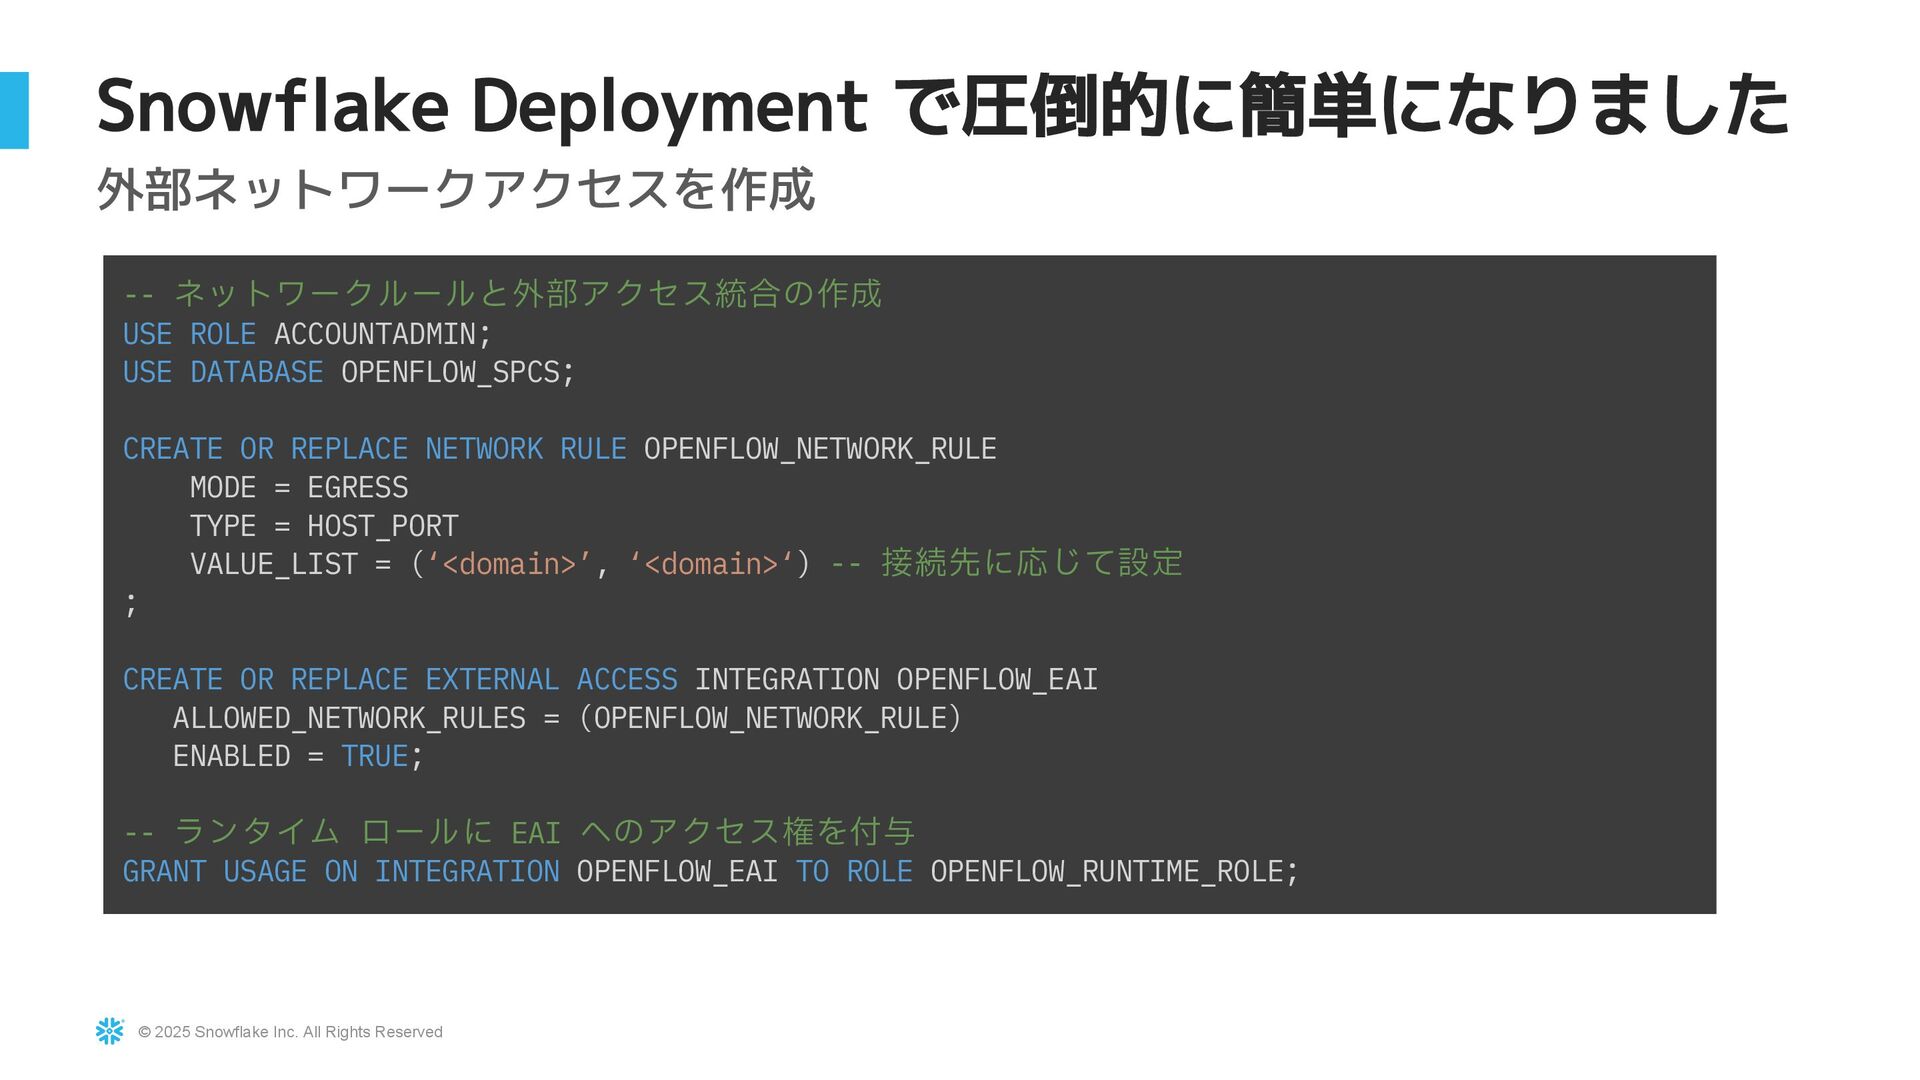The width and height of the screenshot is (1920, 1080).
Task: Click the EXTERNAL ACCESS INTEGRATION statement line
Action: (x=610, y=680)
